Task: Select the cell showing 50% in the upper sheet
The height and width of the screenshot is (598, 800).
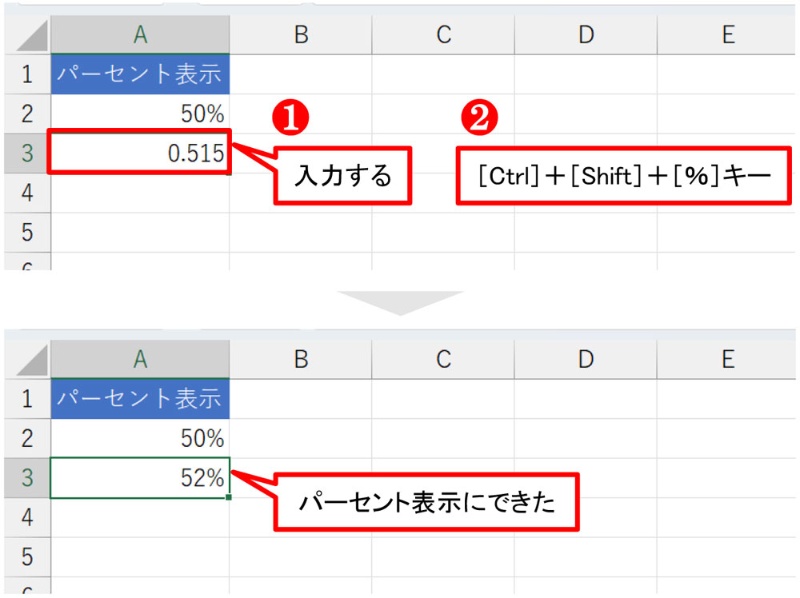Action: pos(140,113)
